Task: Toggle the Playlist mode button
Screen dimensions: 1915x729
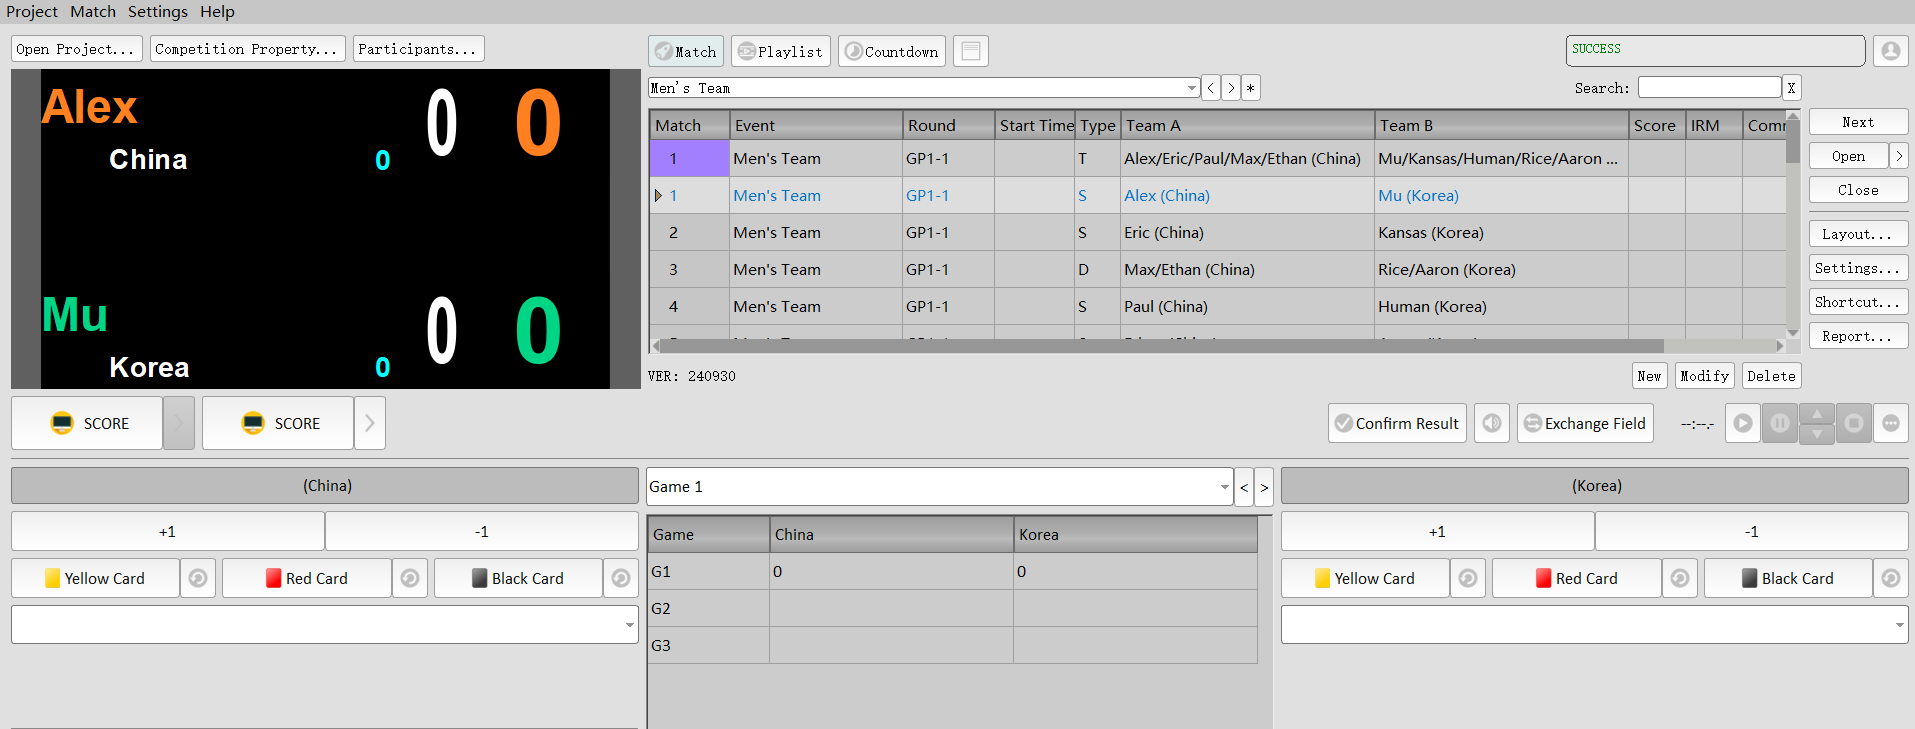Action: [780, 51]
